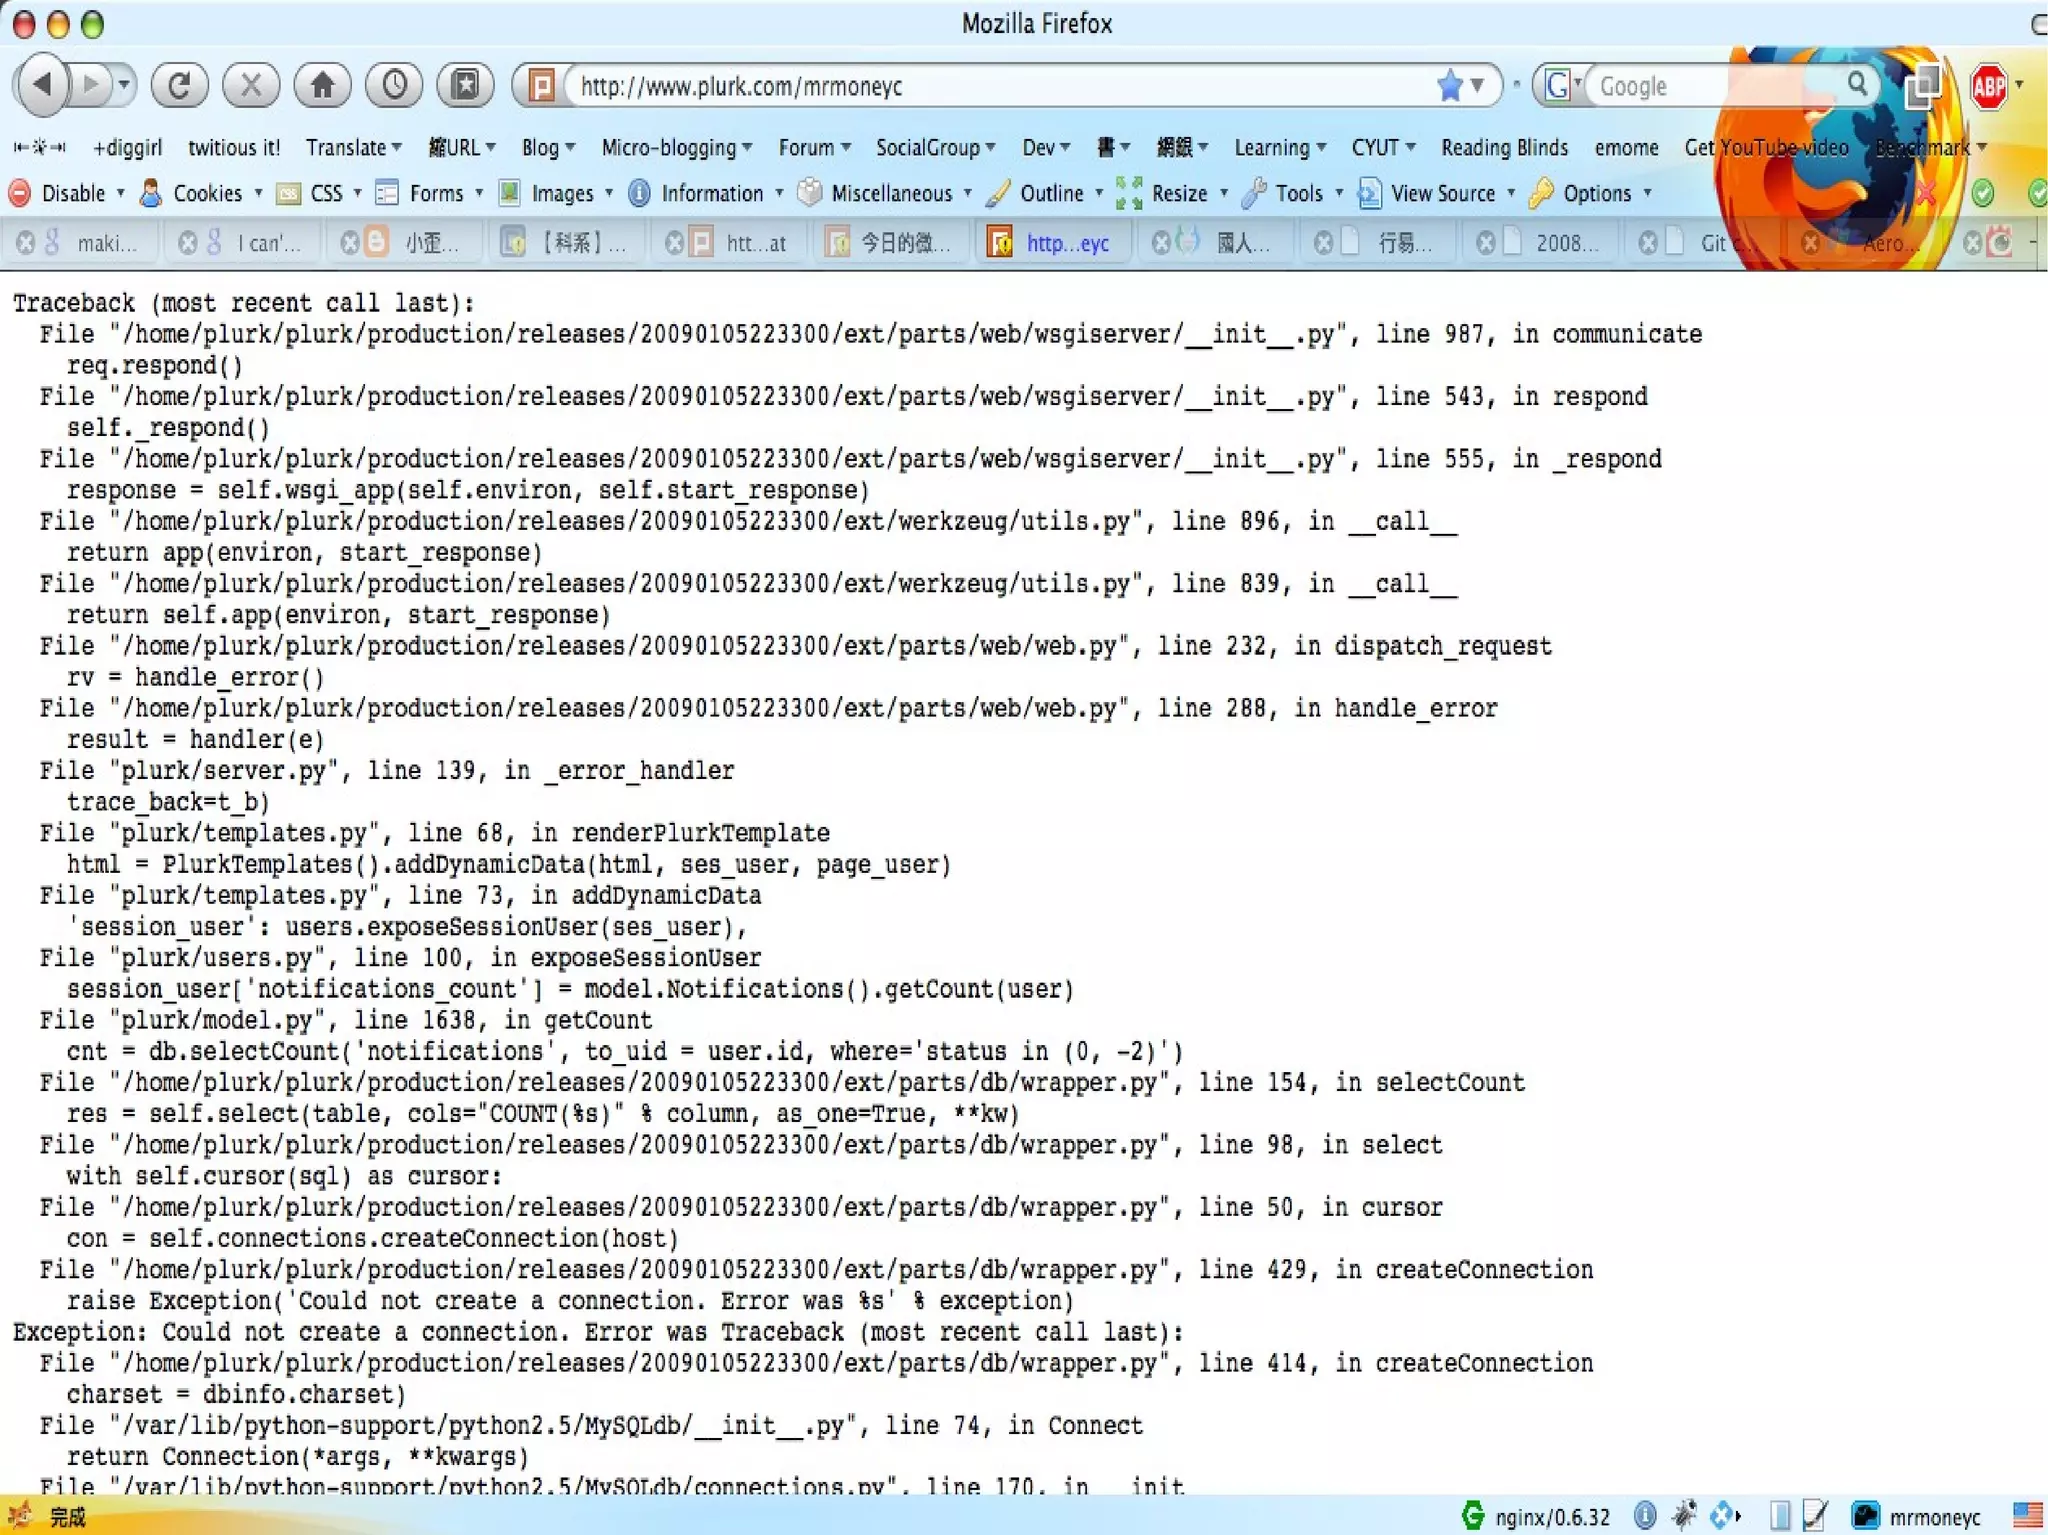Bookmark page with star icon
Screen dimensions: 2048x1535
coord(1449,86)
